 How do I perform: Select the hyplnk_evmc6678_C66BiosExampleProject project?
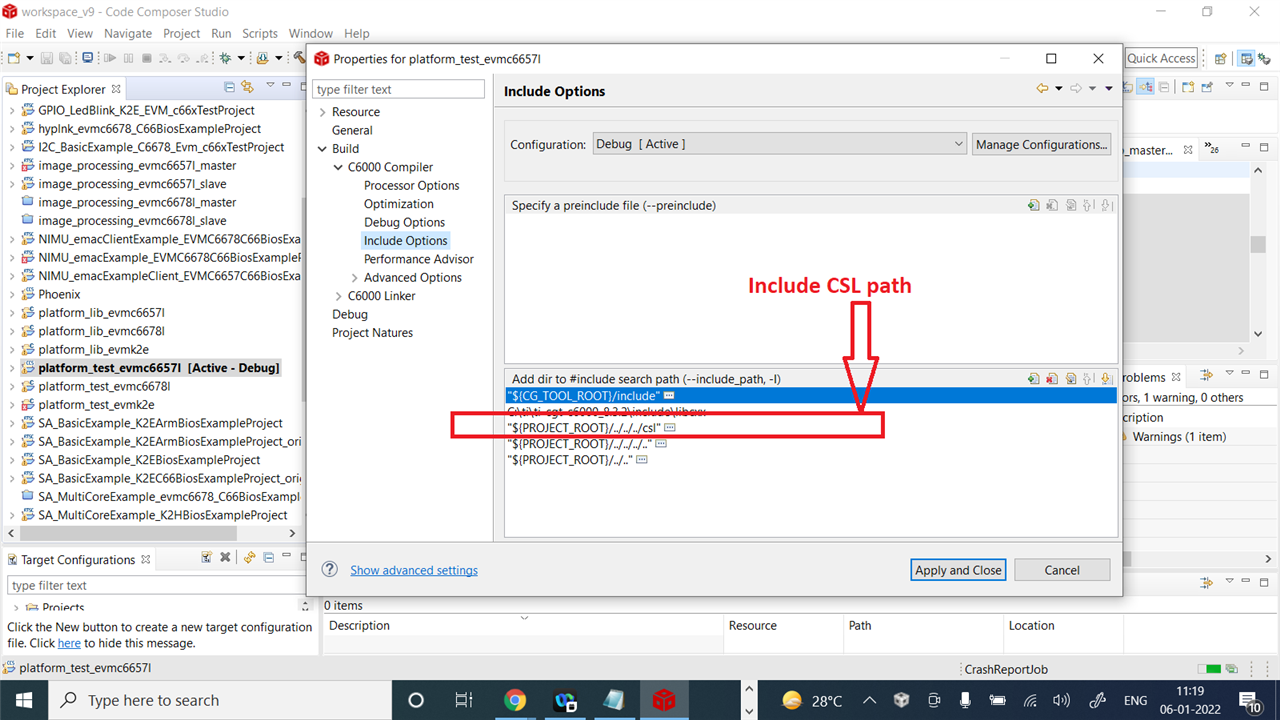[150, 129]
